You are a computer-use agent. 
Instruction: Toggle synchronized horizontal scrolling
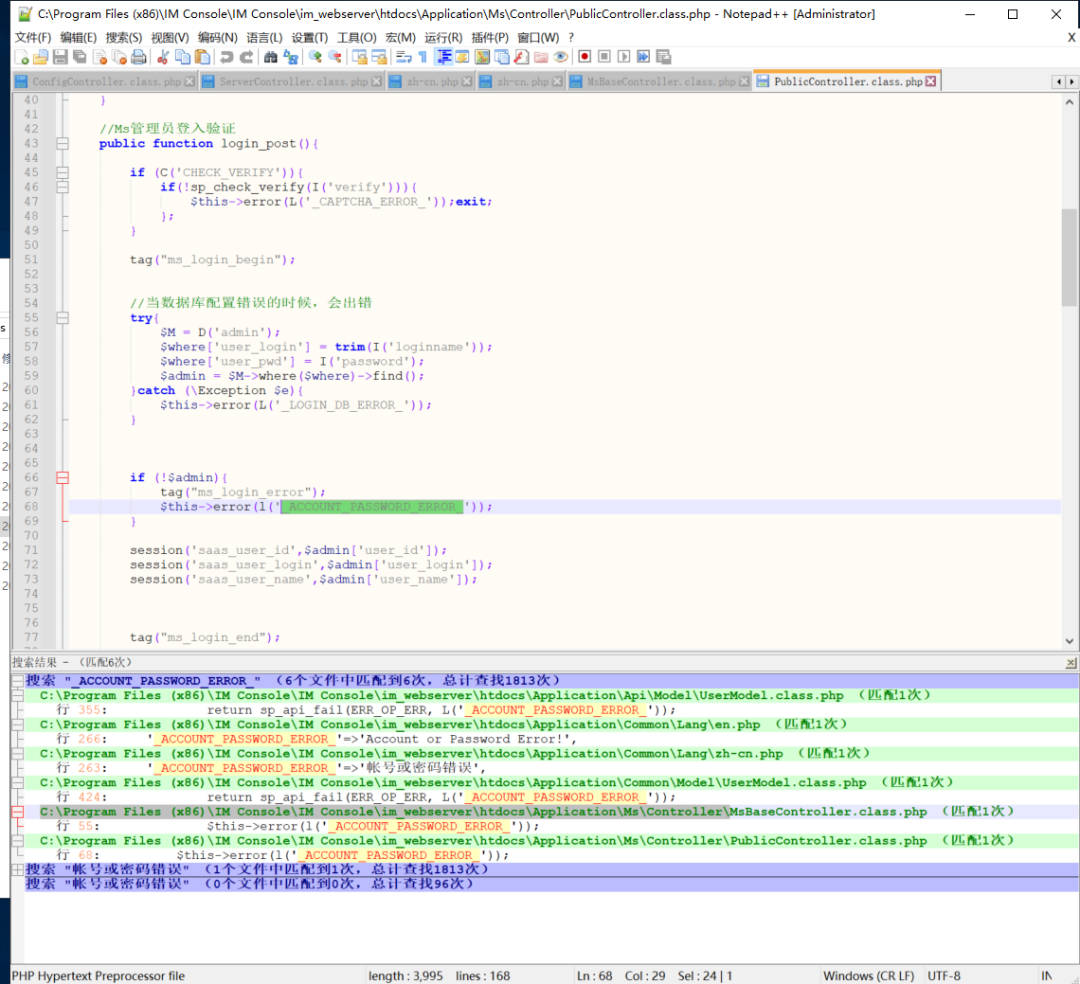point(379,57)
